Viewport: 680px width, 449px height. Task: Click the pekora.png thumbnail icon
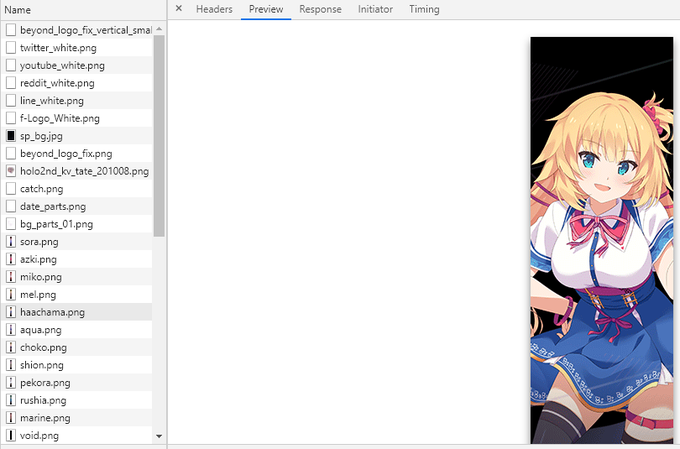11,383
